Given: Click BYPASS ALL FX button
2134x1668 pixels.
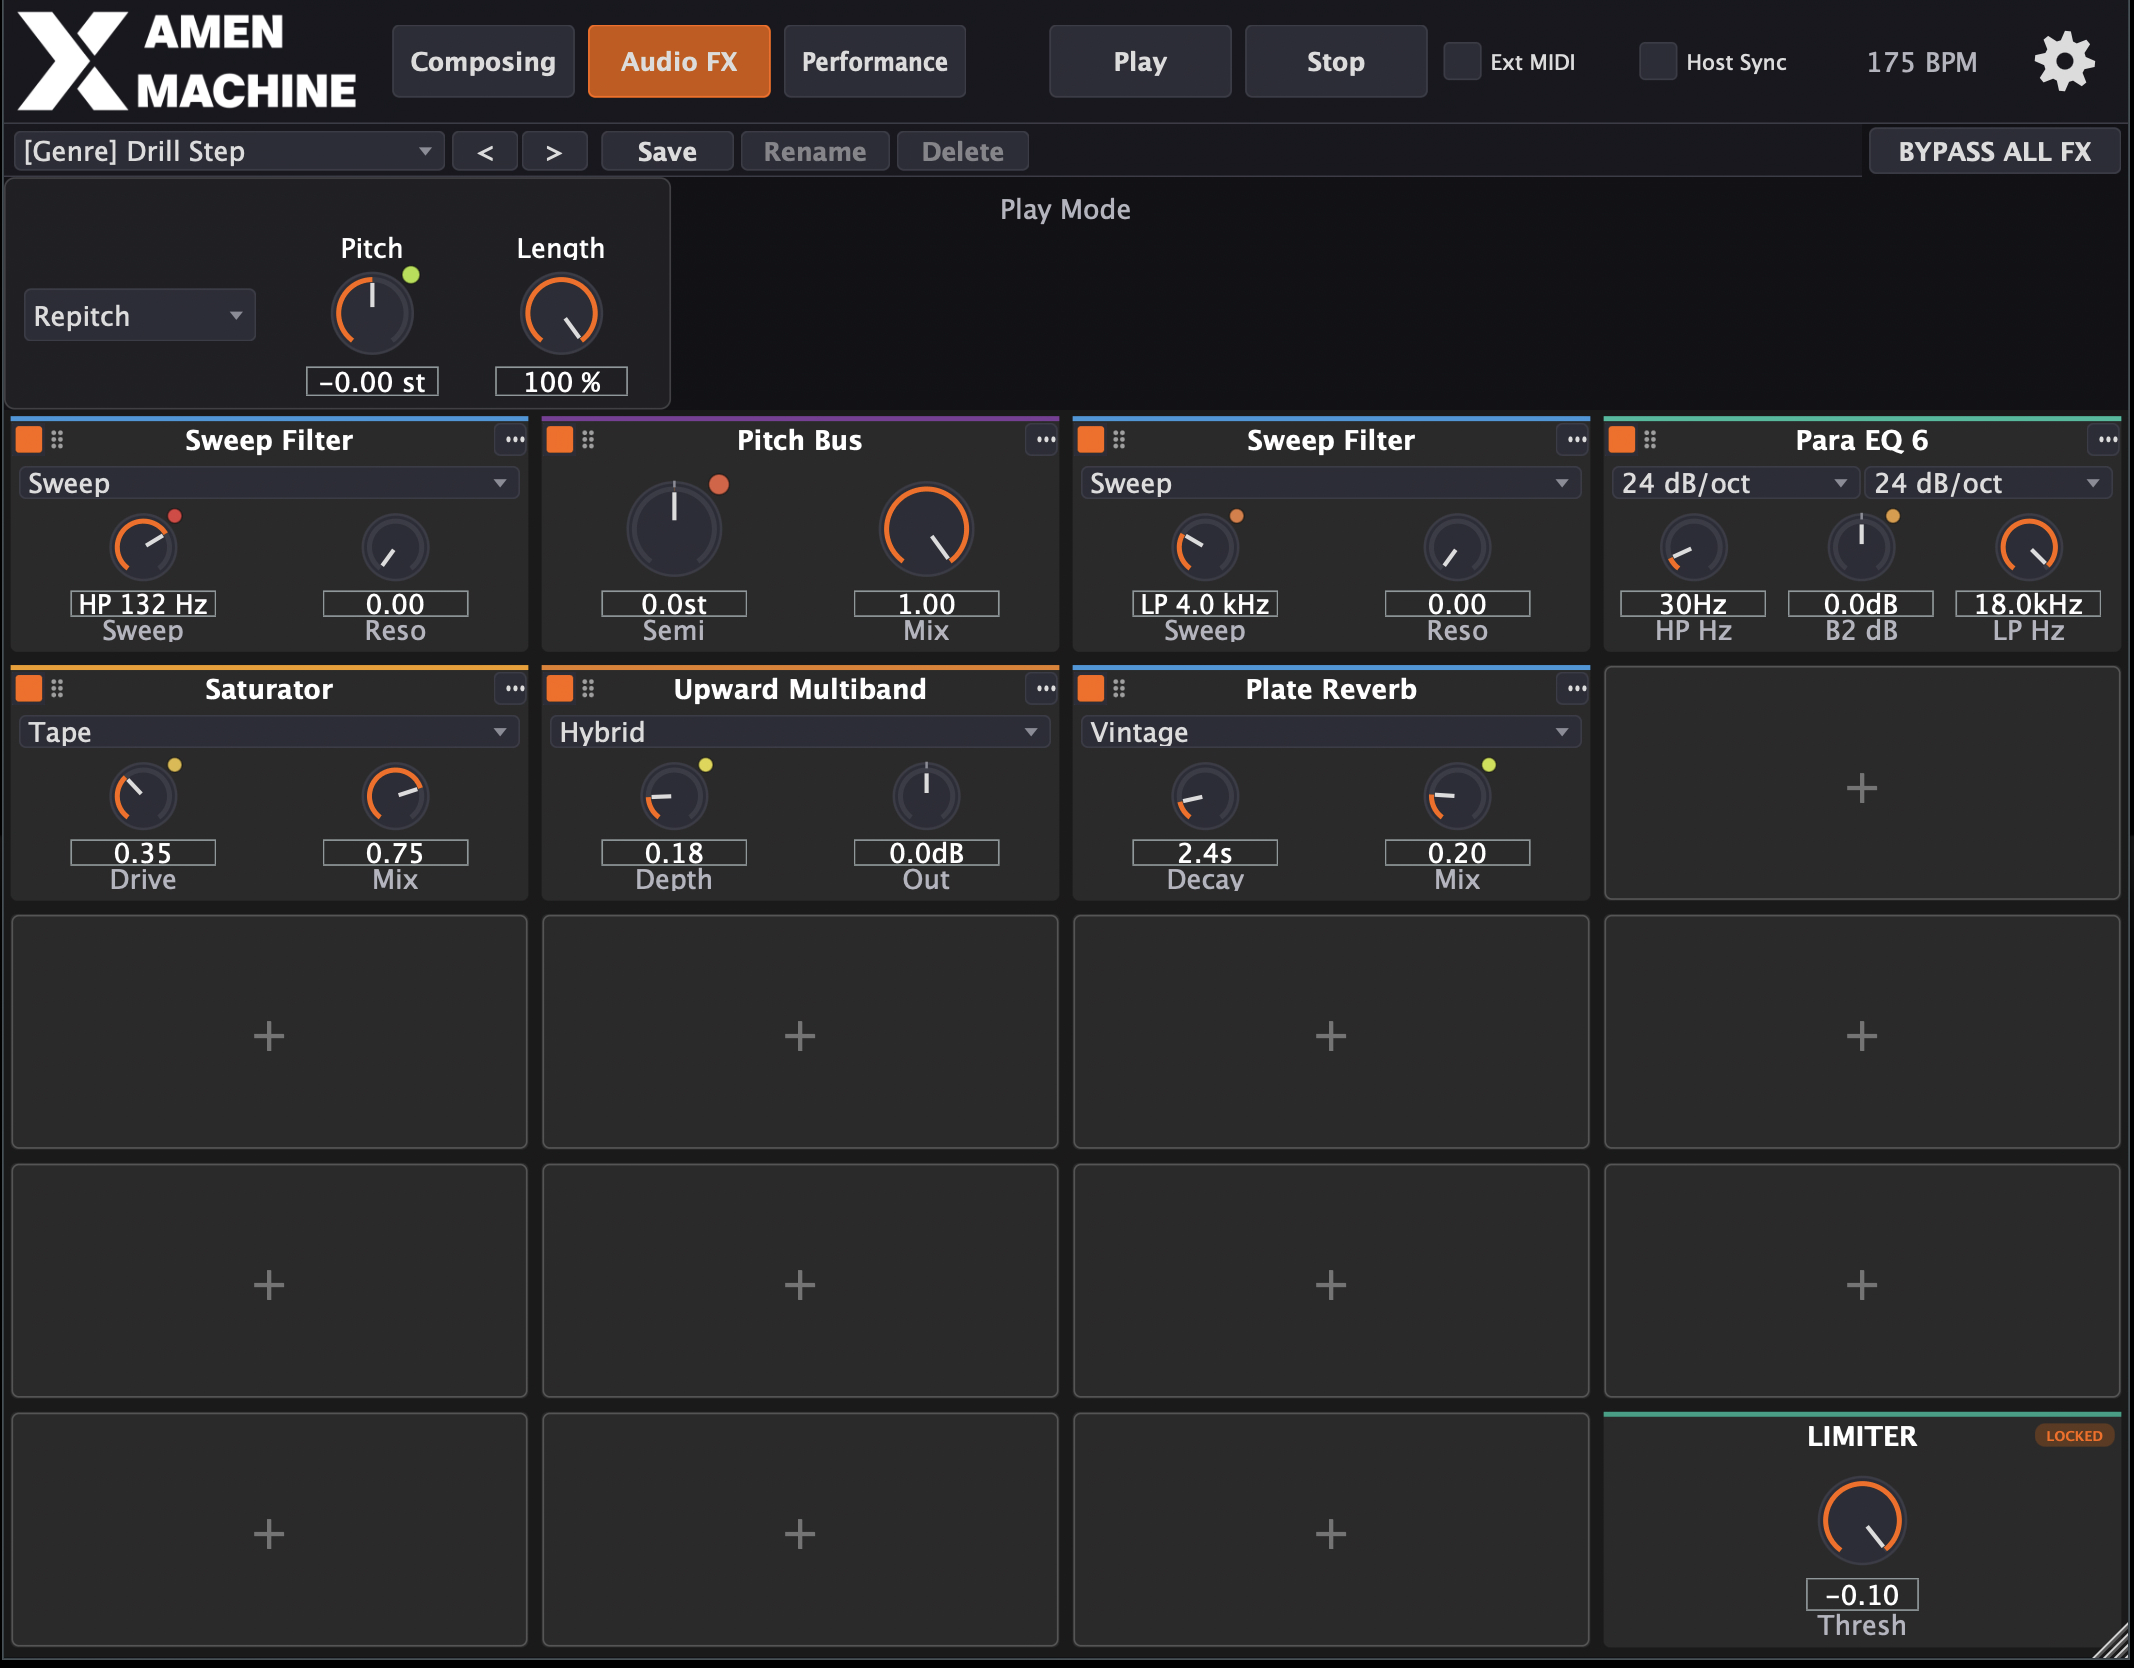Looking at the screenshot, I should point(1994,151).
